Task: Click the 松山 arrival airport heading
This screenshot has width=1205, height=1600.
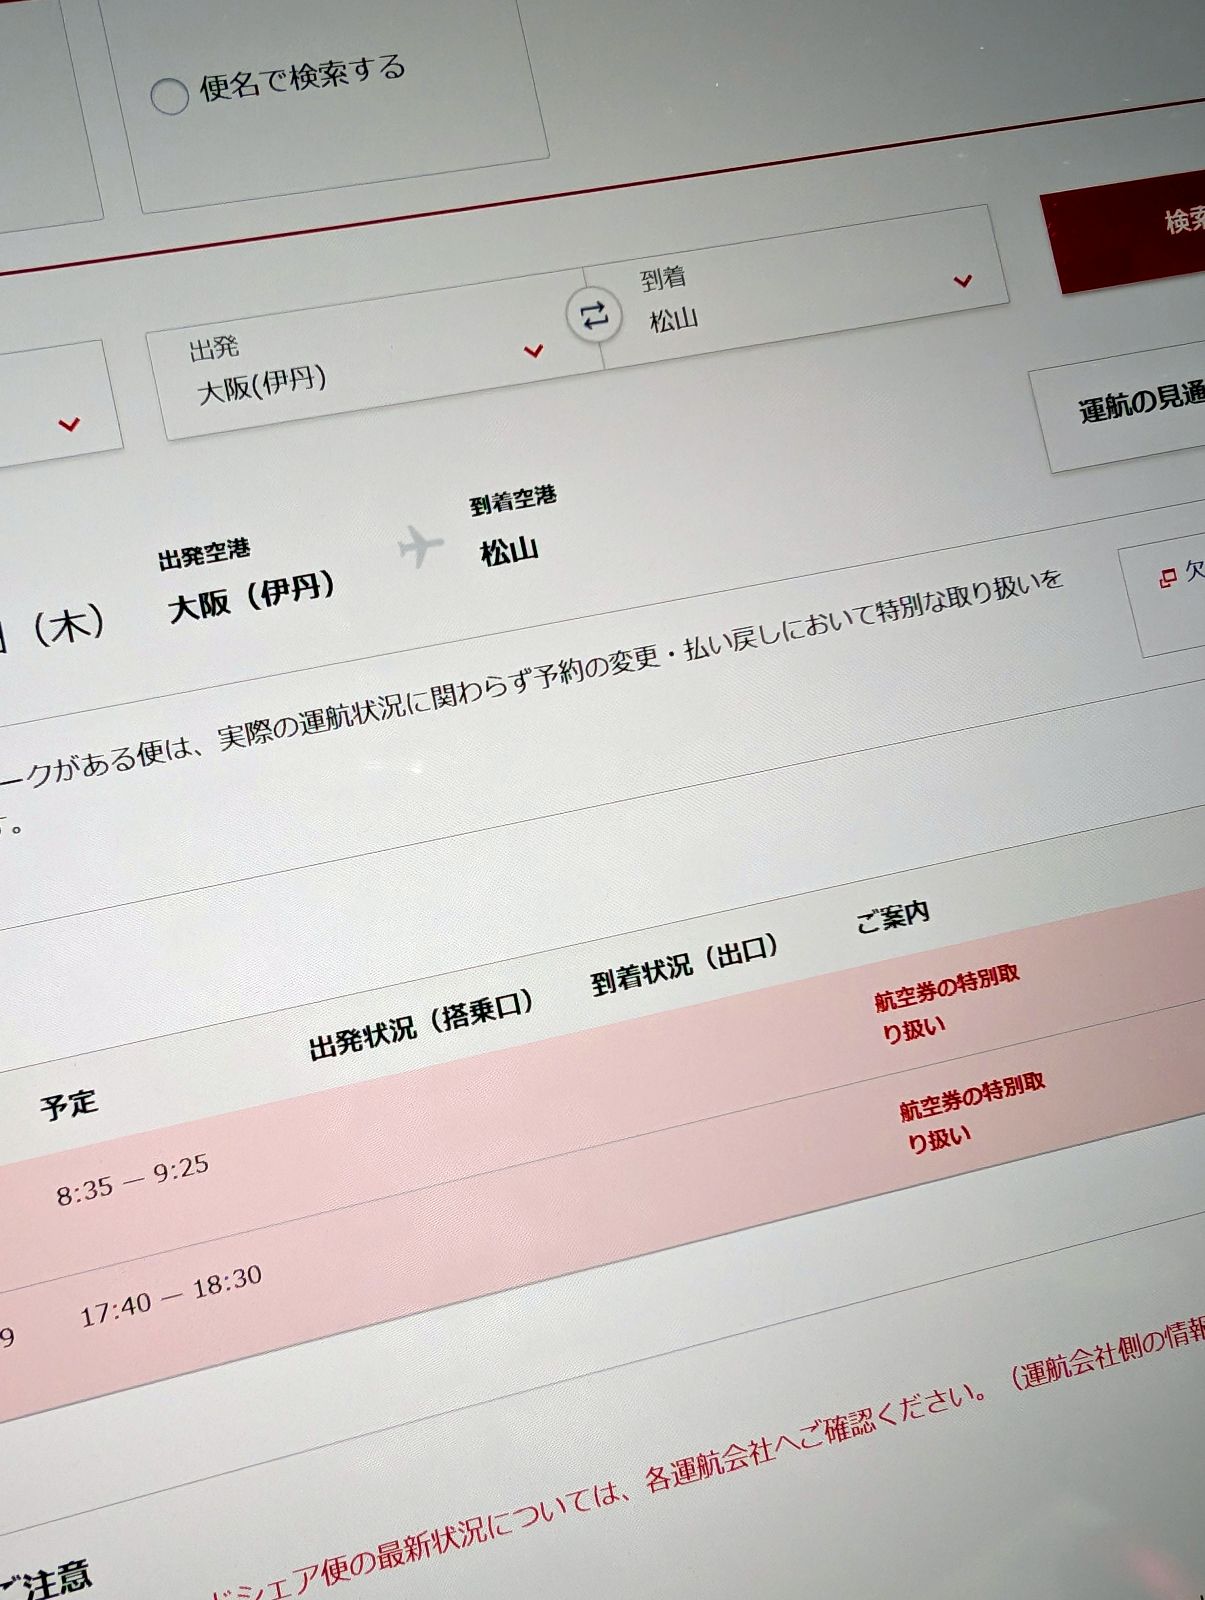Action: [x=509, y=550]
